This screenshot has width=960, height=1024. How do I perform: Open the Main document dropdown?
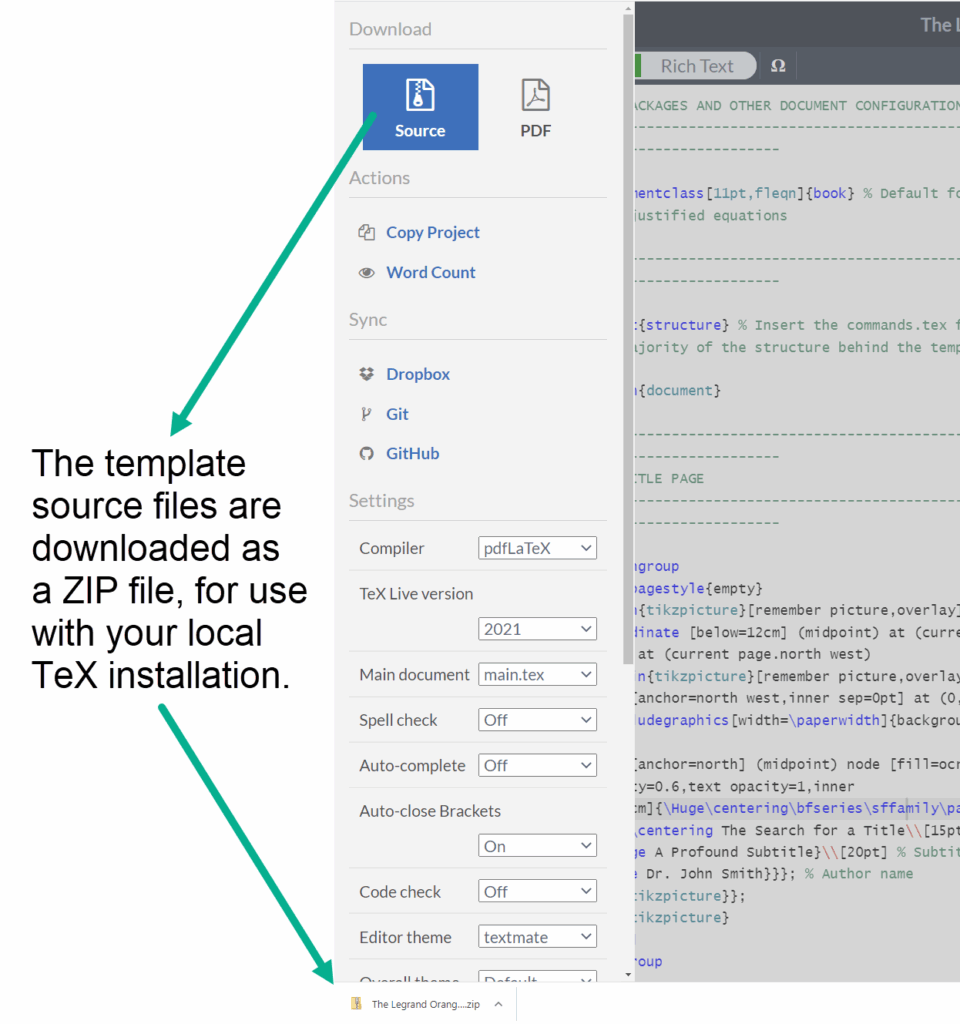(537, 675)
